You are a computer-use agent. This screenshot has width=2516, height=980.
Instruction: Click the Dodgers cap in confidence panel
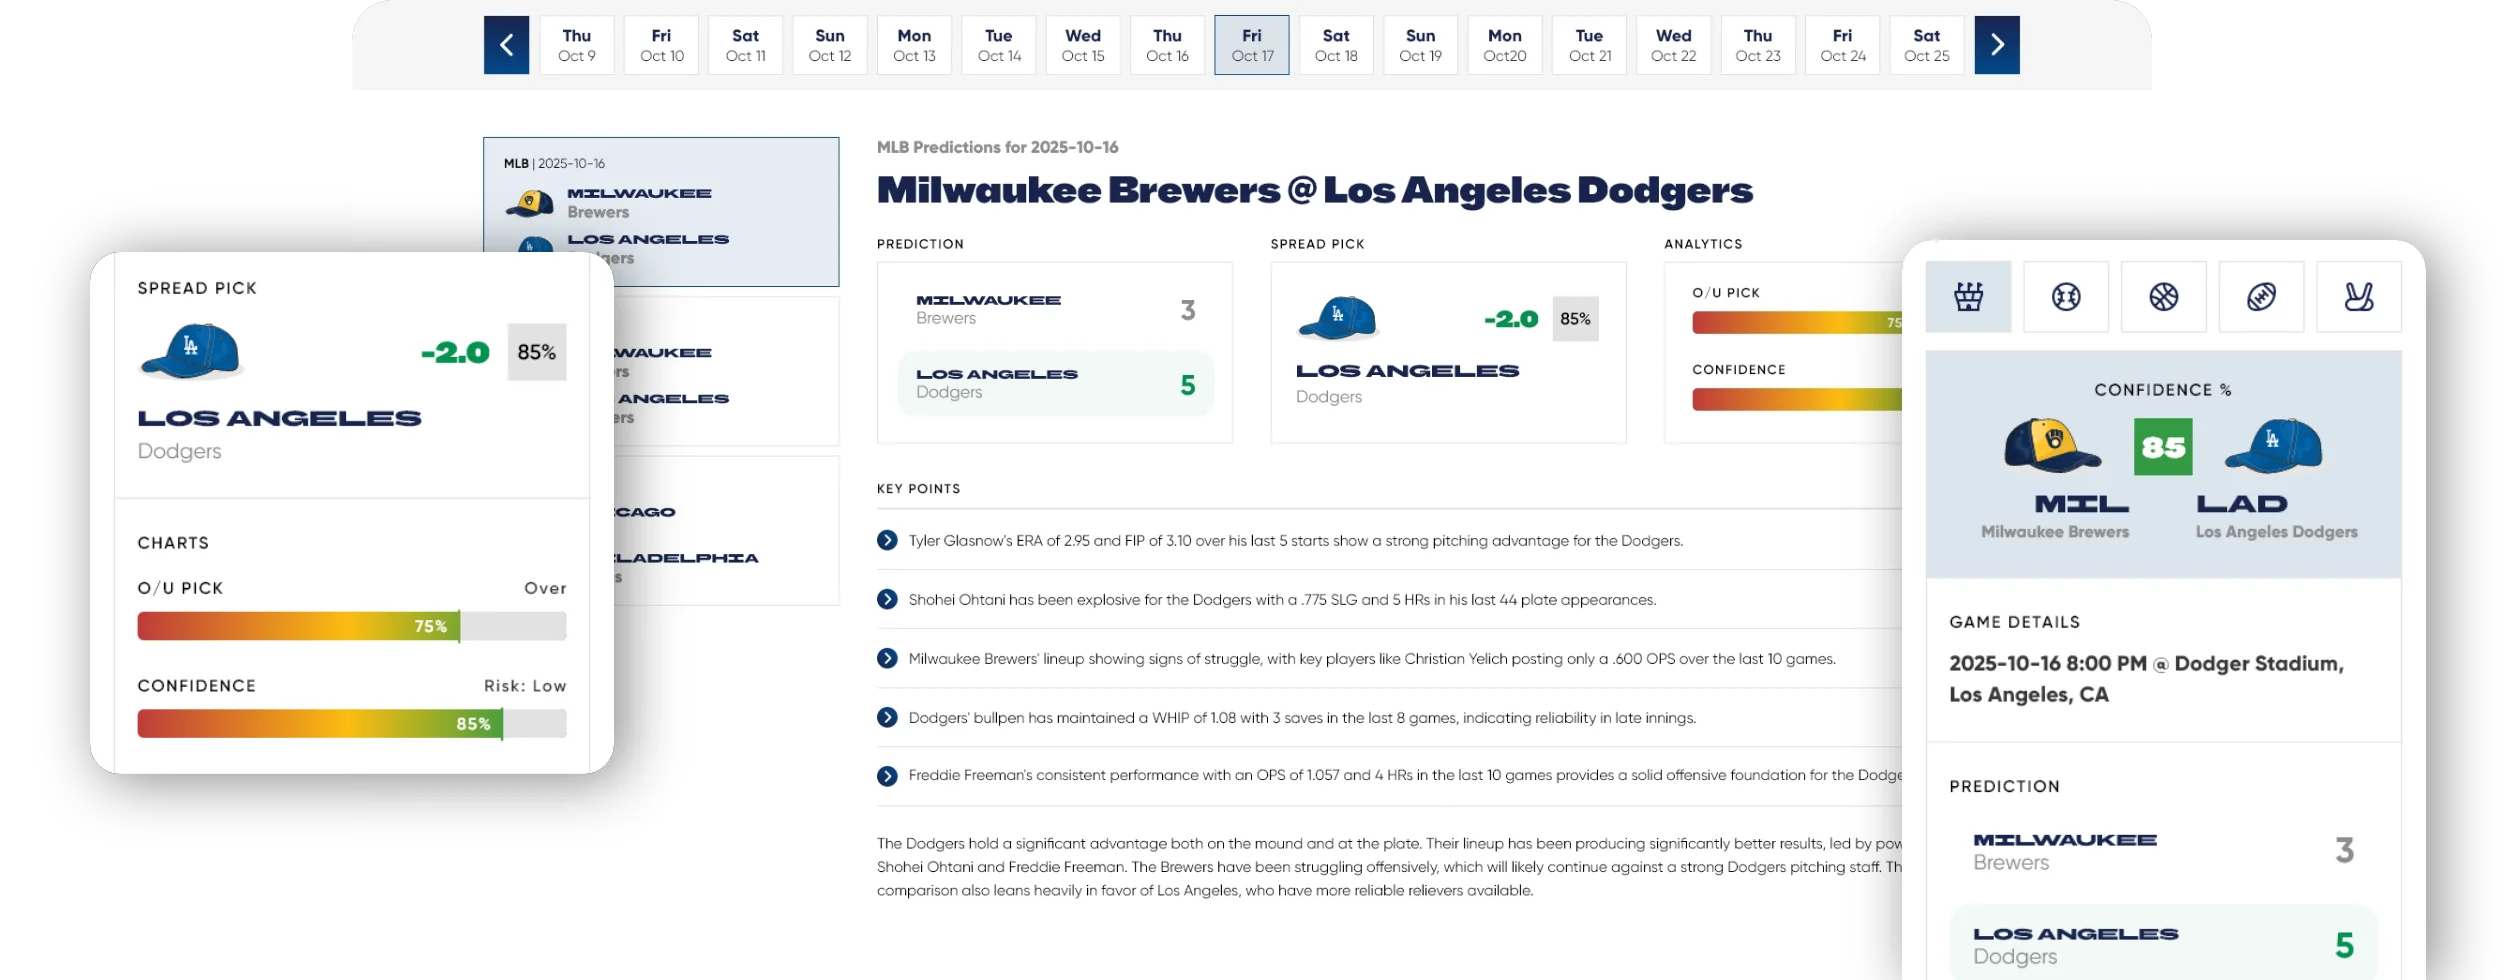point(2271,446)
